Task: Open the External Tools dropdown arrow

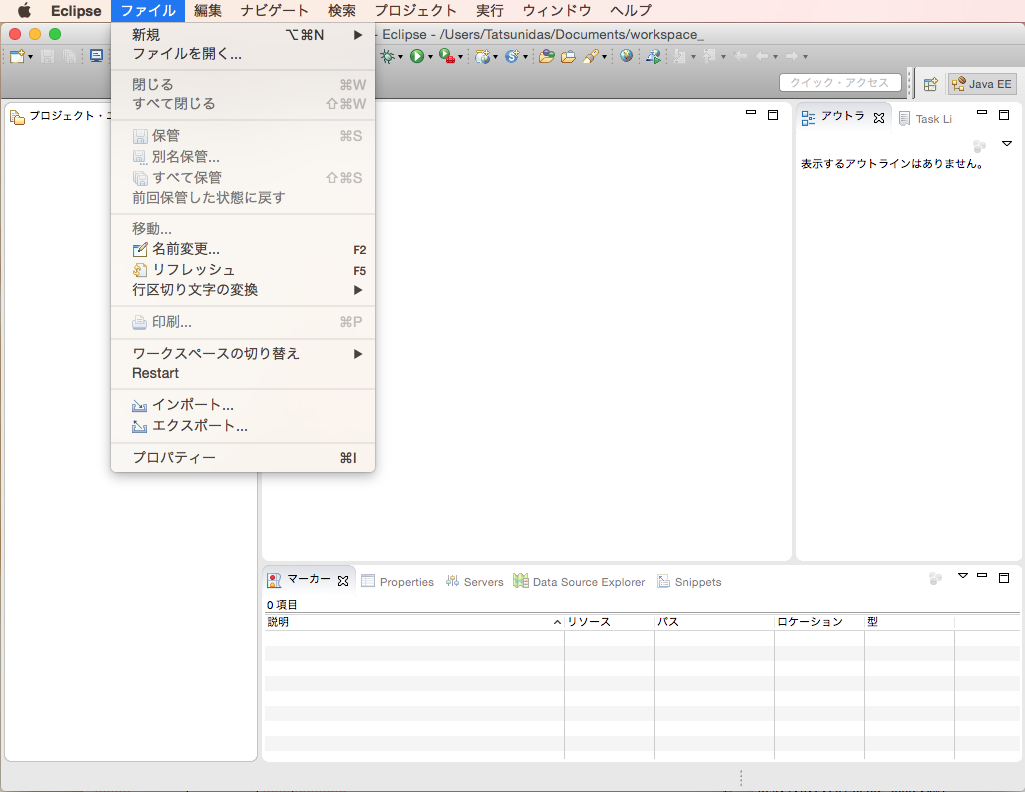Action: click(x=460, y=57)
